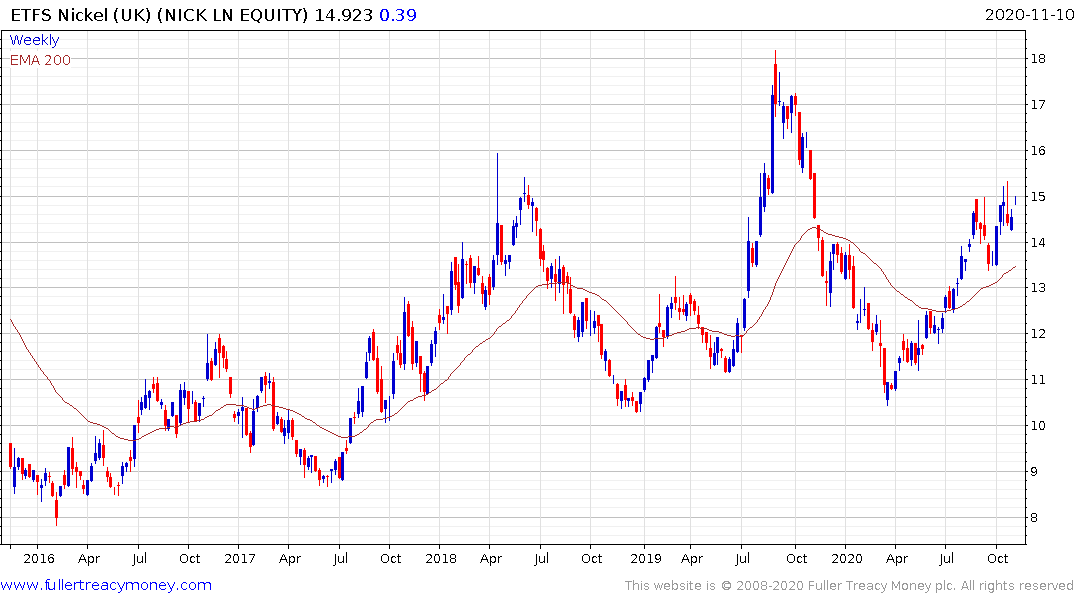Click the 14 price axis label

click(x=1038, y=243)
